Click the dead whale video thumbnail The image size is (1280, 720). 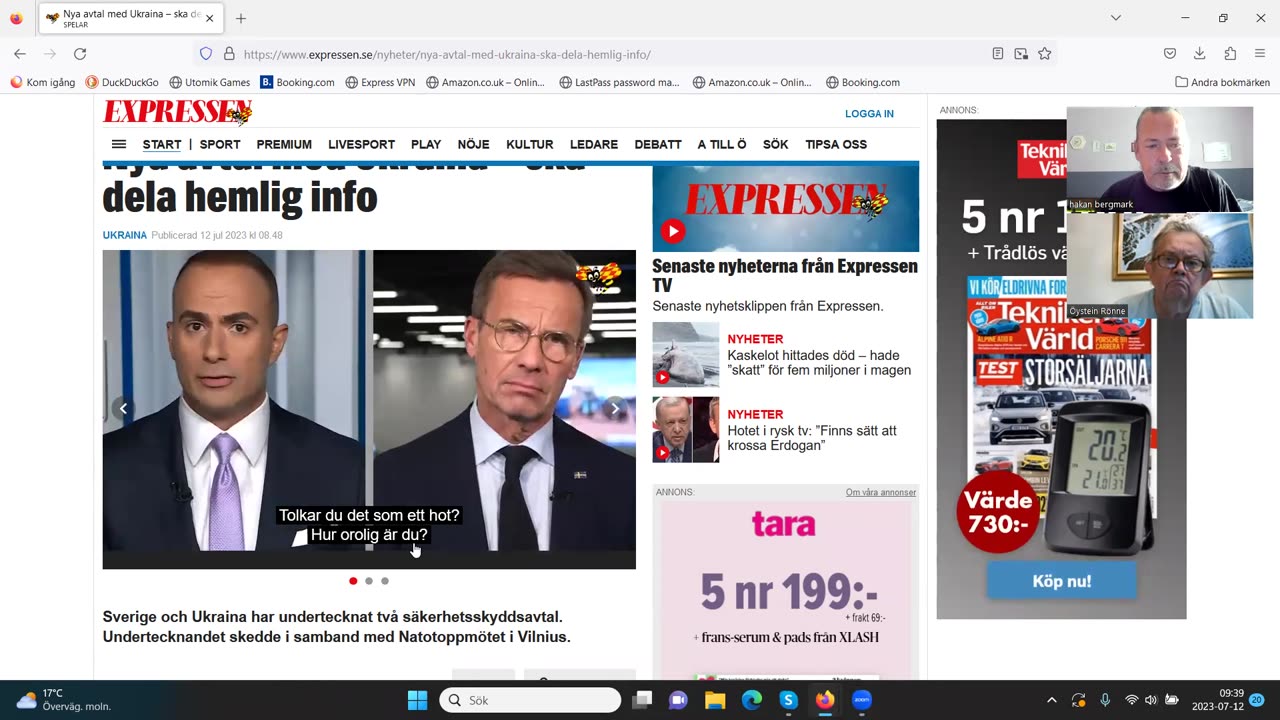coord(685,354)
